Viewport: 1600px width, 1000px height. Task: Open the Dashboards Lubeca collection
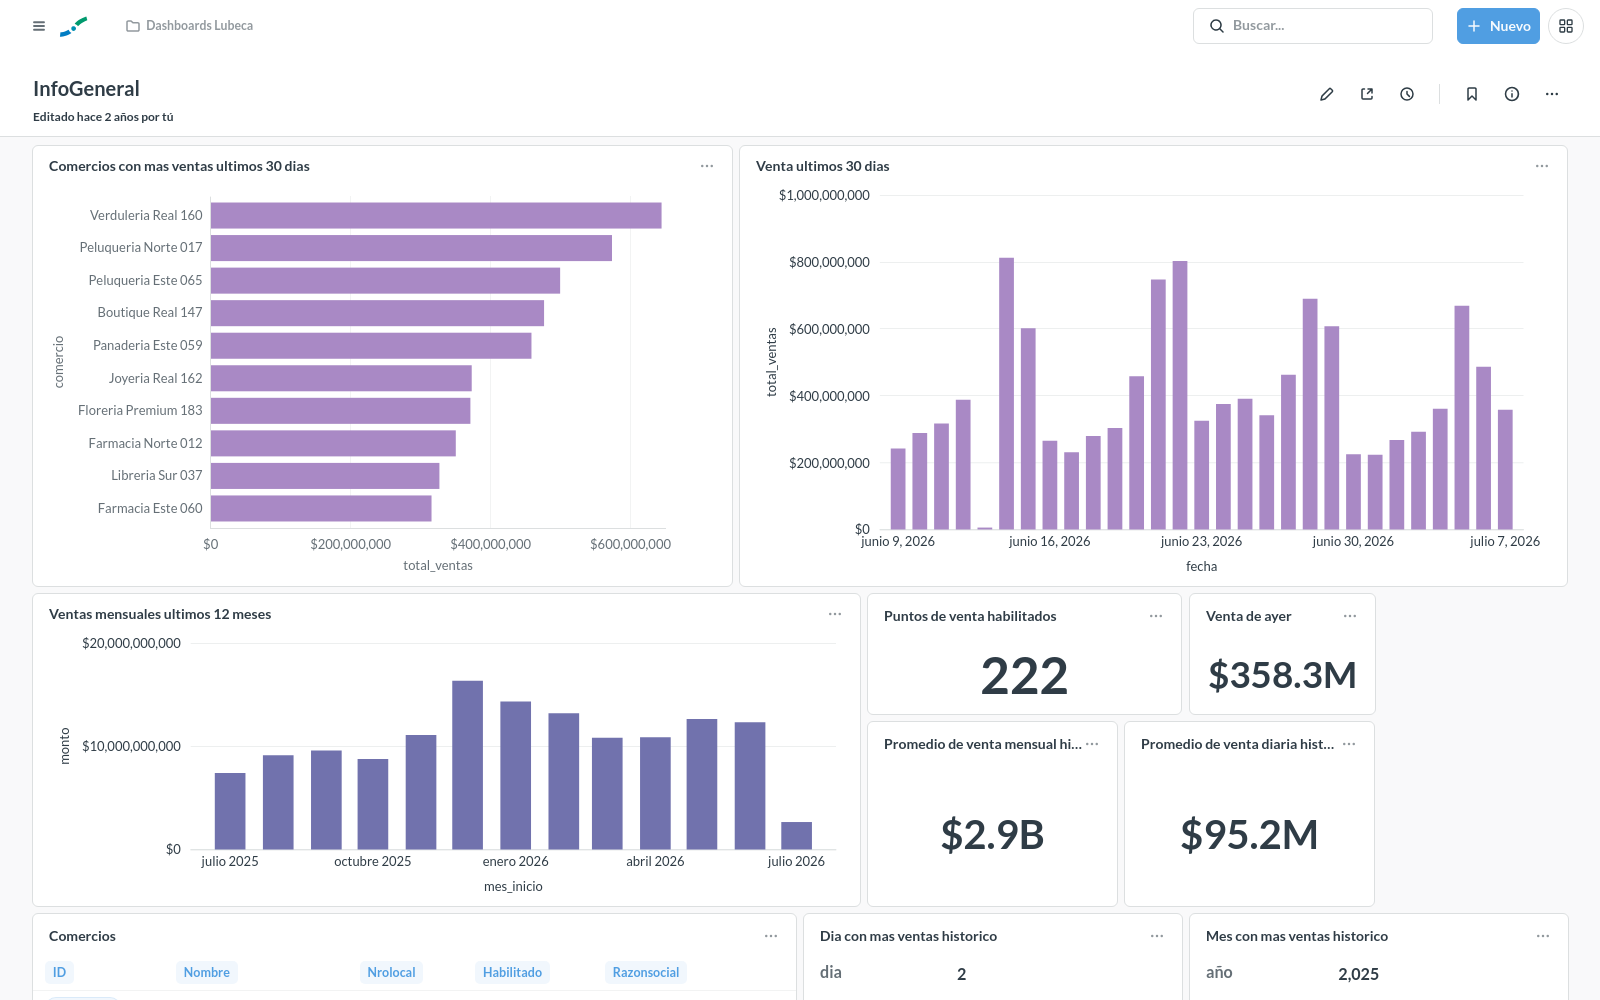[x=189, y=26]
